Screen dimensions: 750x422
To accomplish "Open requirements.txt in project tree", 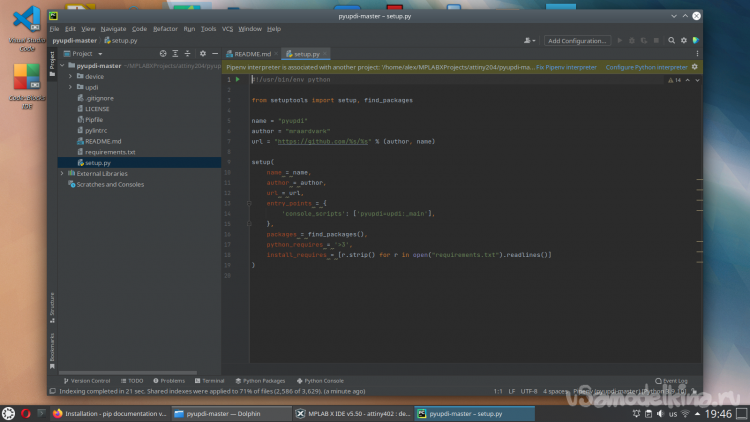I will pyautogui.click(x=109, y=152).
